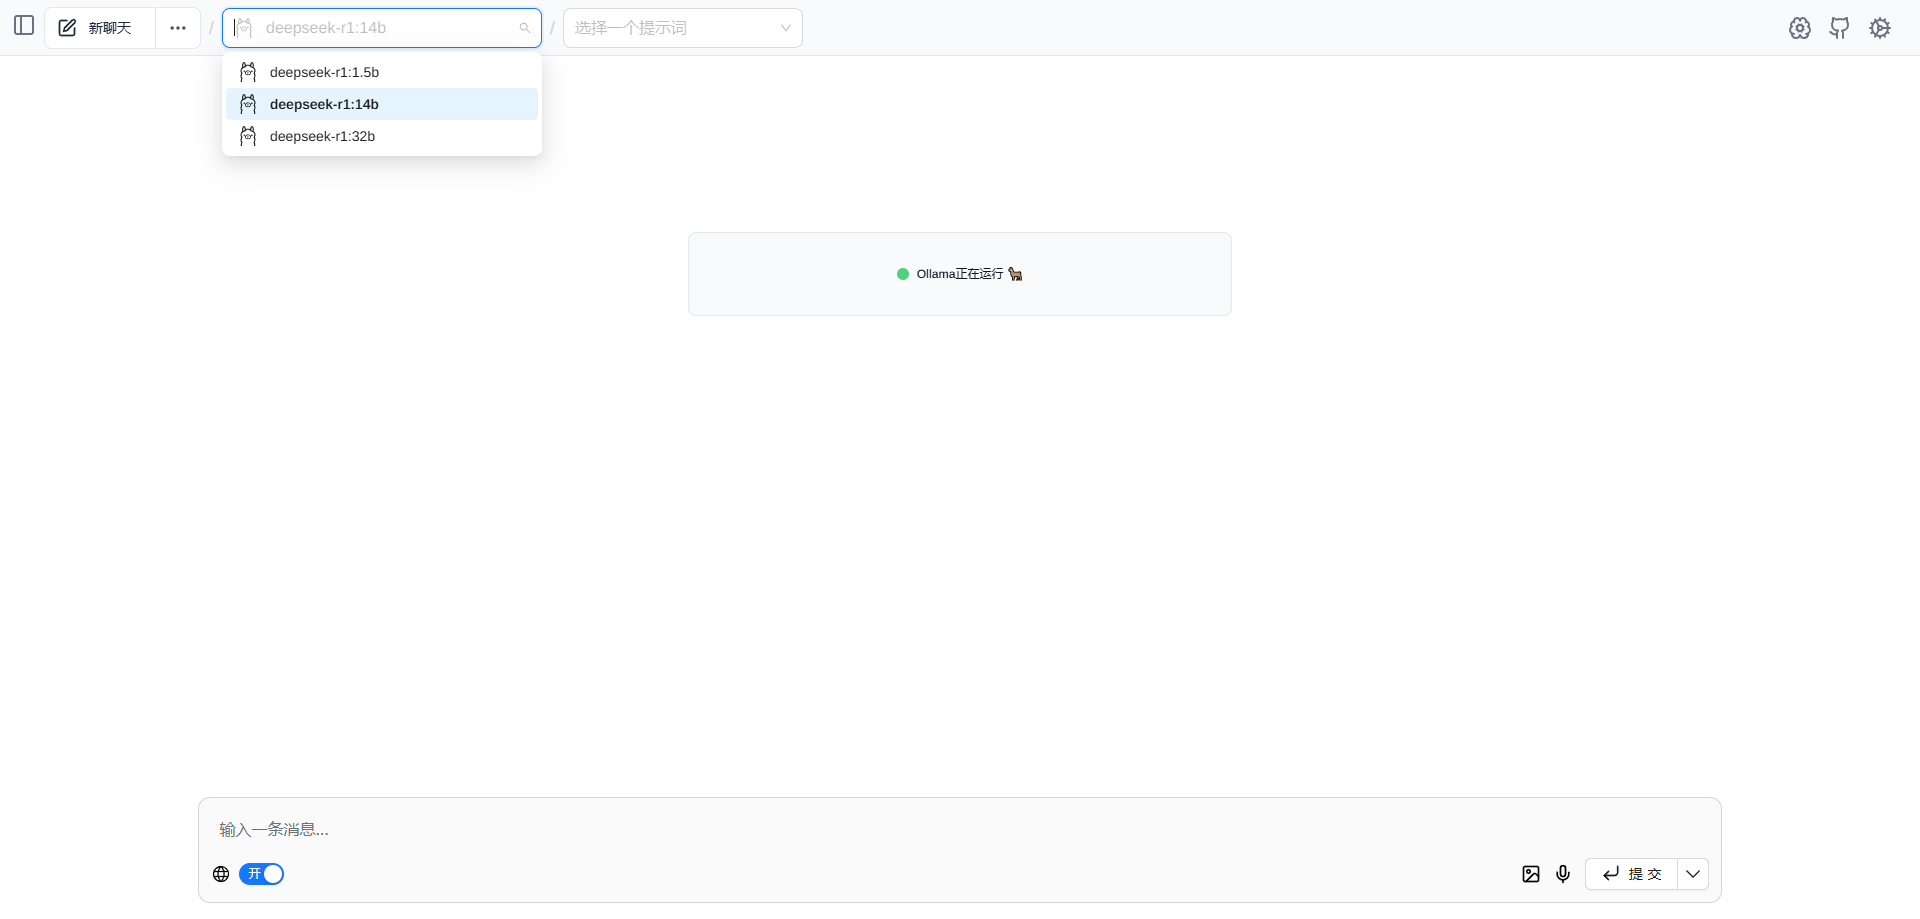This screenshot has height=919, width=1920.
Task: Open the three-dots more options menu
Action: coord(178,28)
